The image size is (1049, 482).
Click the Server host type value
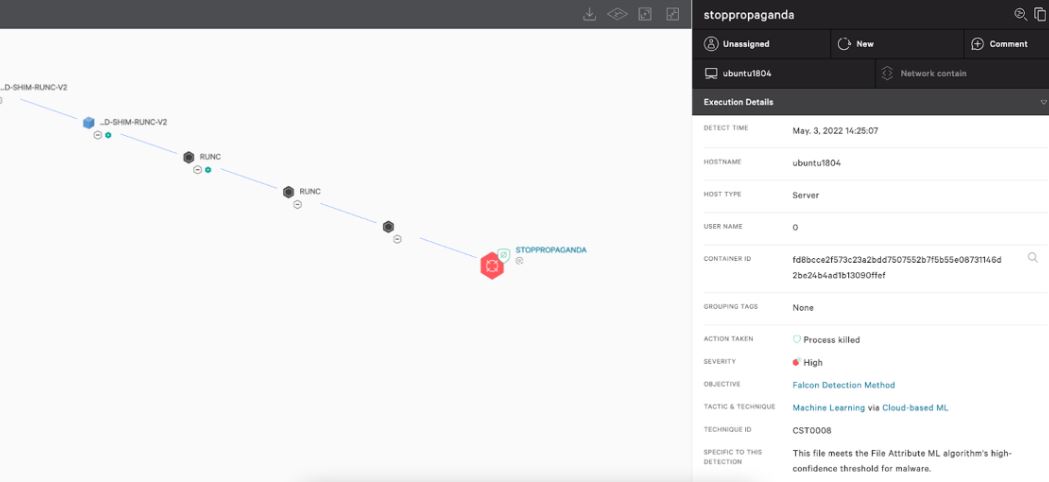(805, 195)
